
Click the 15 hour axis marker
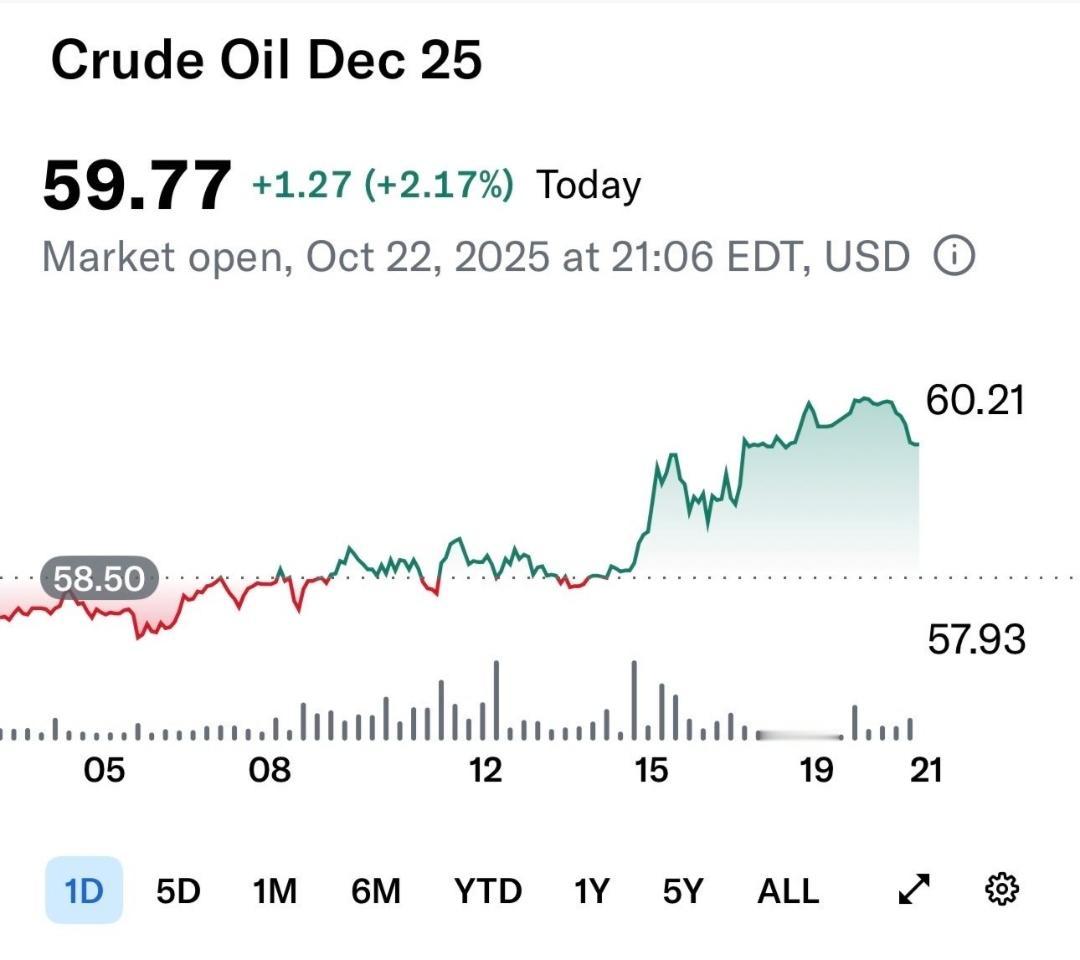[651, 770]
